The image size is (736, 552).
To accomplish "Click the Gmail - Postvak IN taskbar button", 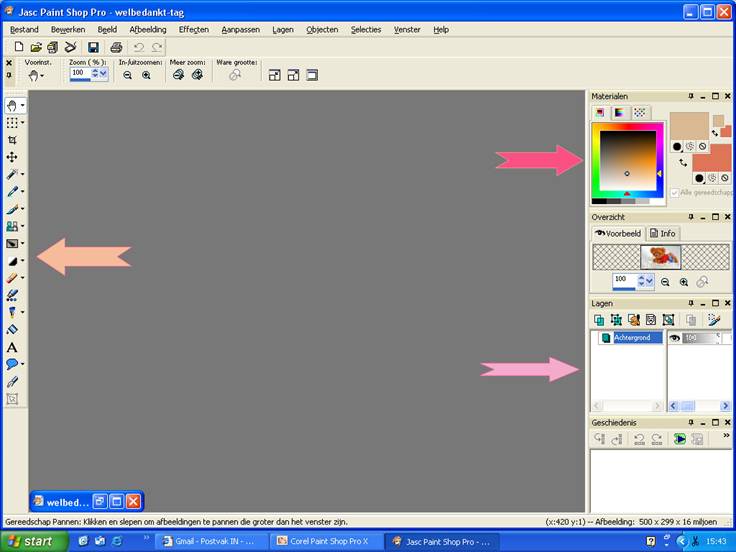I will 212,541.
